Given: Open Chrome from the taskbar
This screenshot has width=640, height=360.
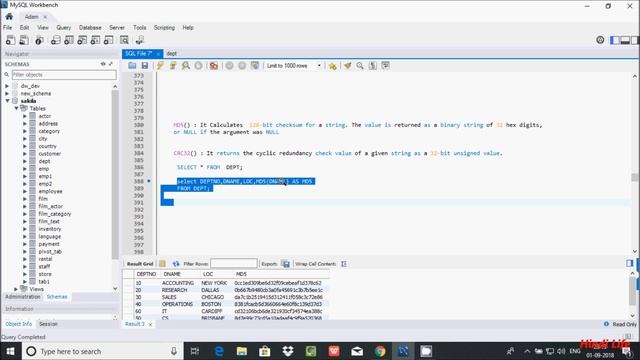Looking at the screenshot, I should point(380,351).
